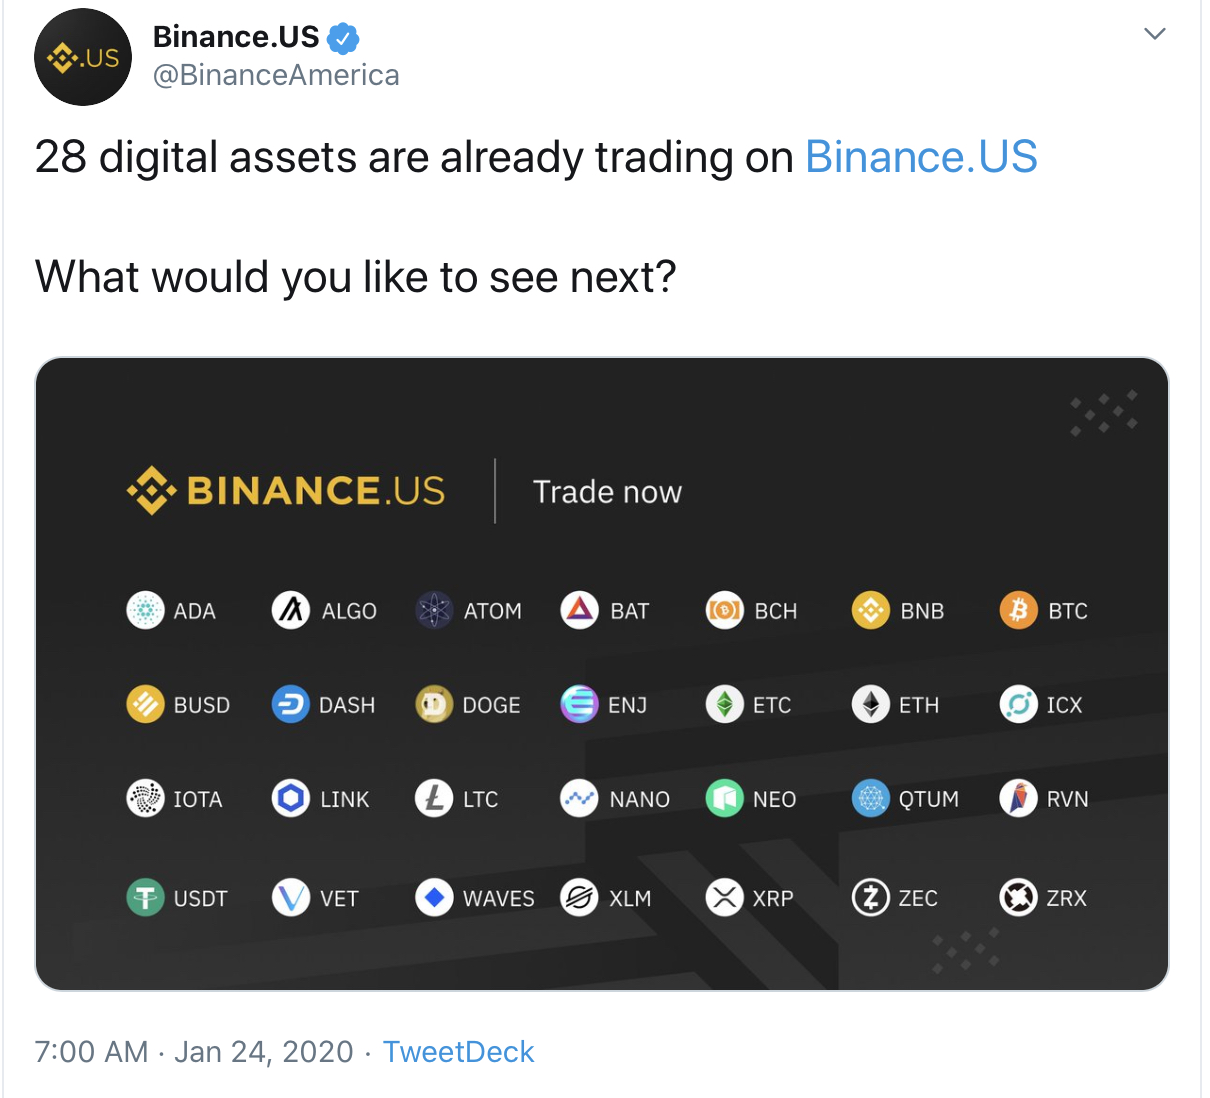This screenshot has height=1098, width=1210.
Task: Click the ETH diamond icon
Action: point(870,705)
